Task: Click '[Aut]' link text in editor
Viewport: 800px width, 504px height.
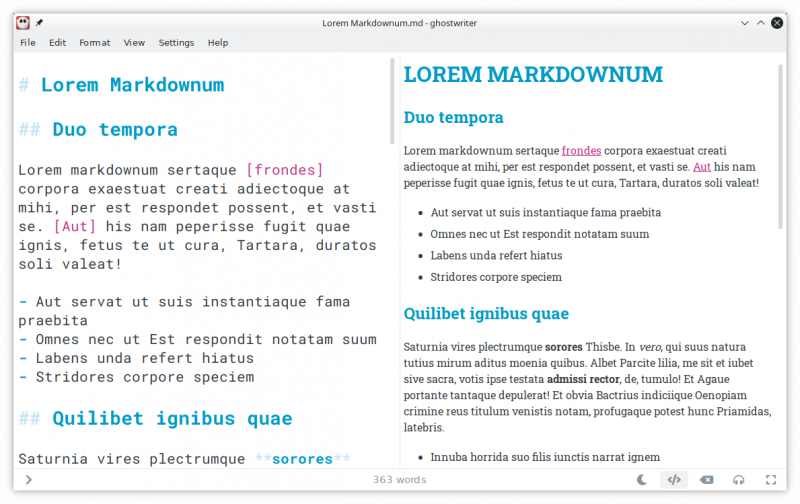Action: click(x=74, y=226)
